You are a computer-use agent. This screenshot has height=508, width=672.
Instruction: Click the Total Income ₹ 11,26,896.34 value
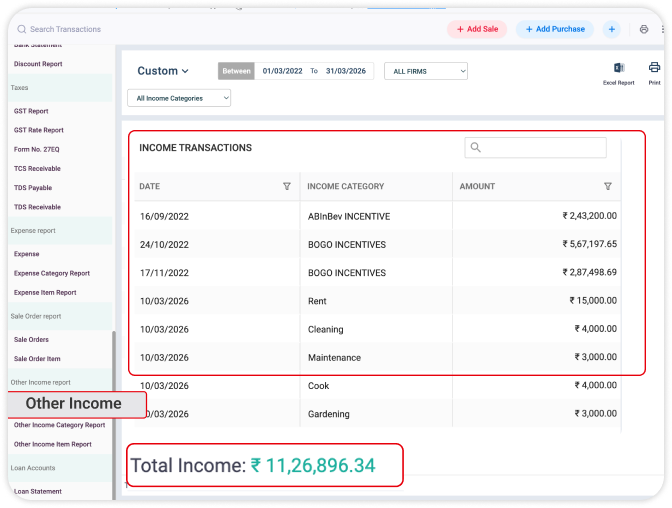click(313, 466)
